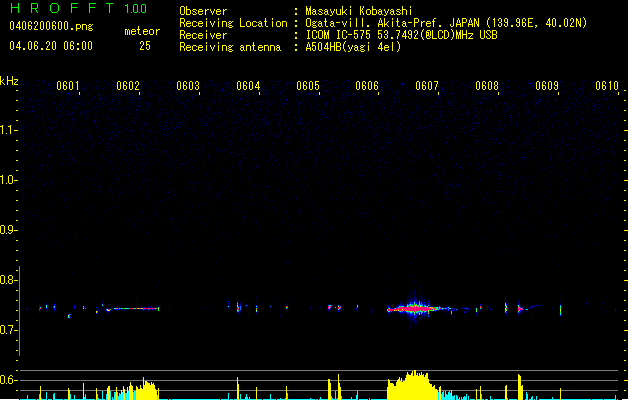Click the 0604 time axis marker
629x400 pixels.
coord(248,86)
